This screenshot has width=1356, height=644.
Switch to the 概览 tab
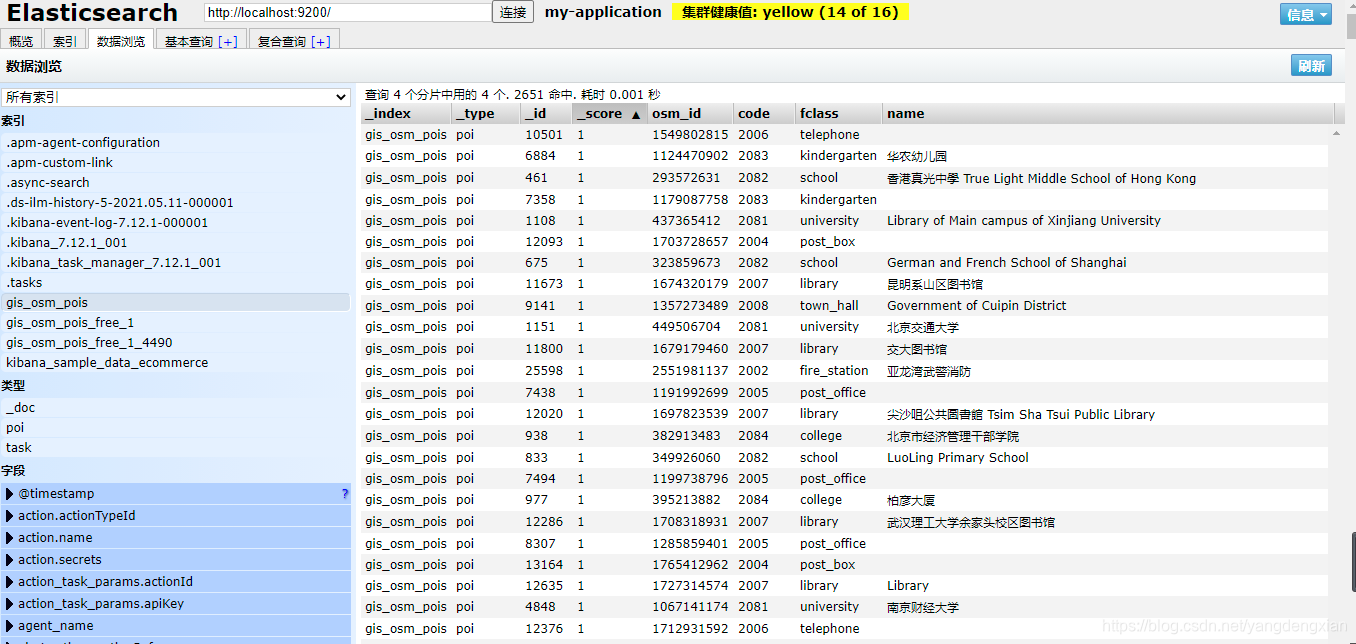pyautogui.click(x=21, y=41)
